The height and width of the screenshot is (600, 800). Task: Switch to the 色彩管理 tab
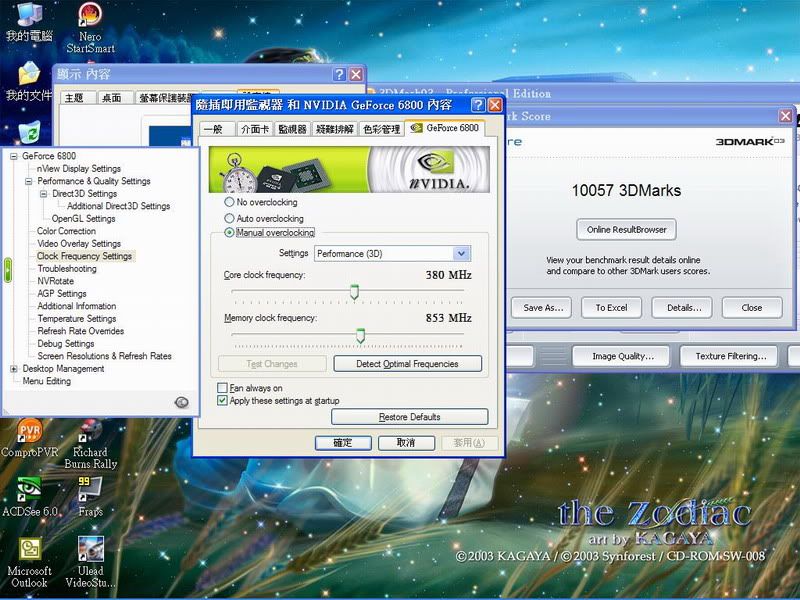coord(382,129)
